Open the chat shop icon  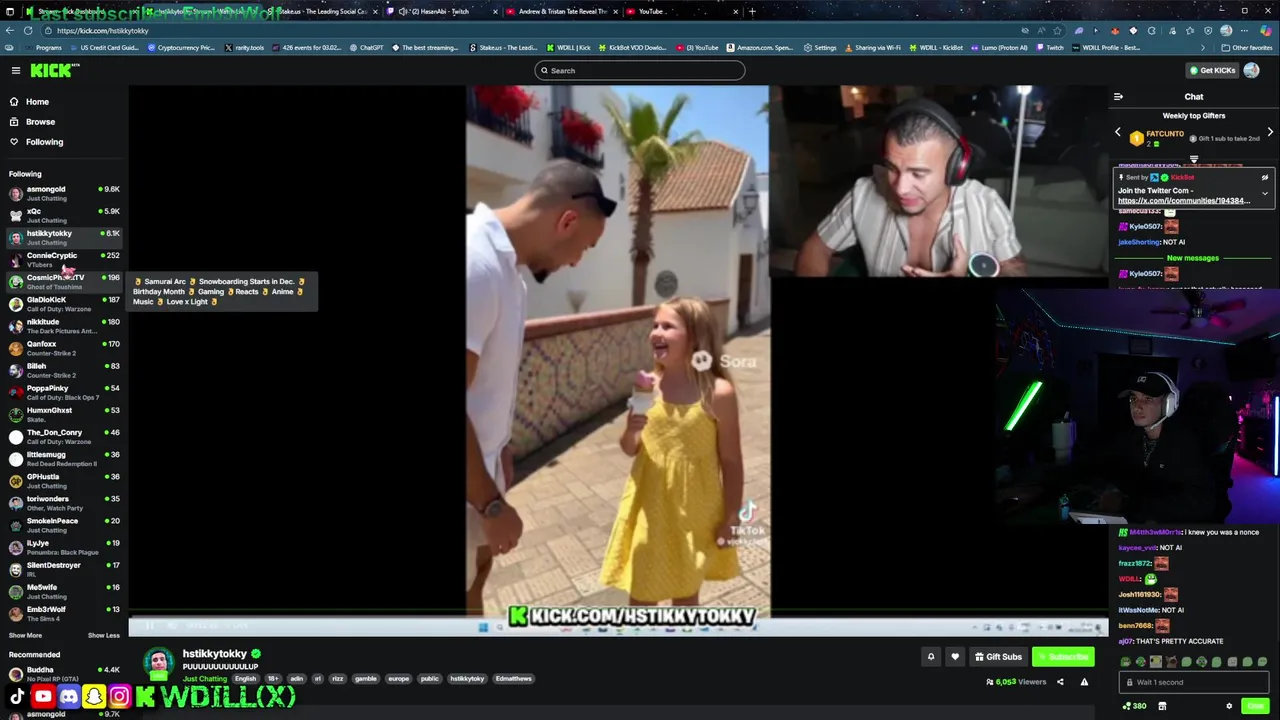click(x=1162, y=706)
